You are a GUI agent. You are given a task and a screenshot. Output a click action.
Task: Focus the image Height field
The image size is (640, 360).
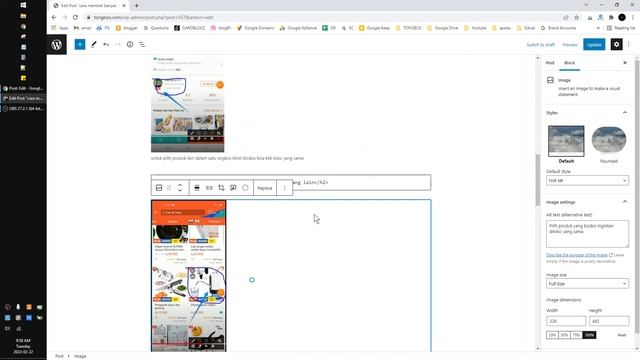click(x=609, y=321)
